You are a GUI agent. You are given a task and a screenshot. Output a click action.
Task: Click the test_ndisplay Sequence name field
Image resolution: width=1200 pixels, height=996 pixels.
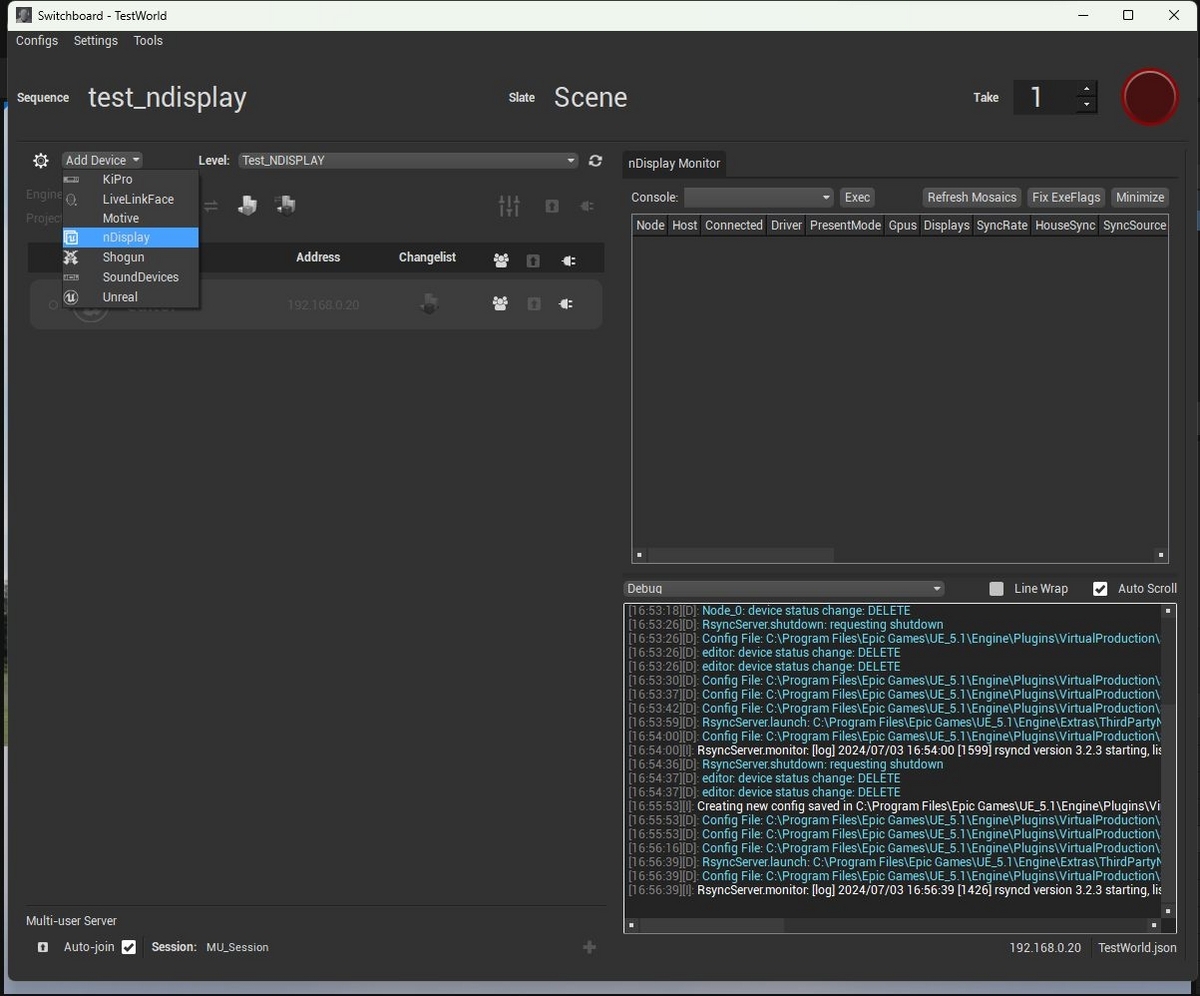click(x=167, y=98)
